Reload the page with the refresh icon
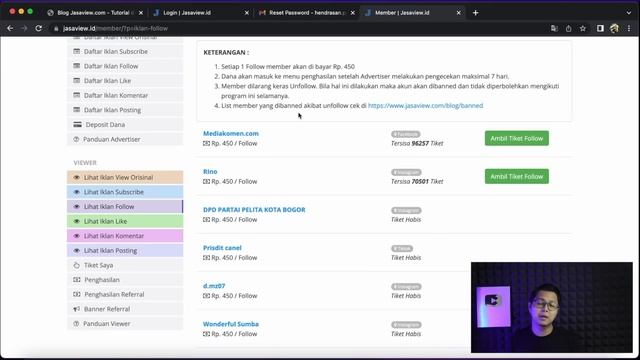The width and height of the screenshot is (640, 360). click(x=38, y=29)
